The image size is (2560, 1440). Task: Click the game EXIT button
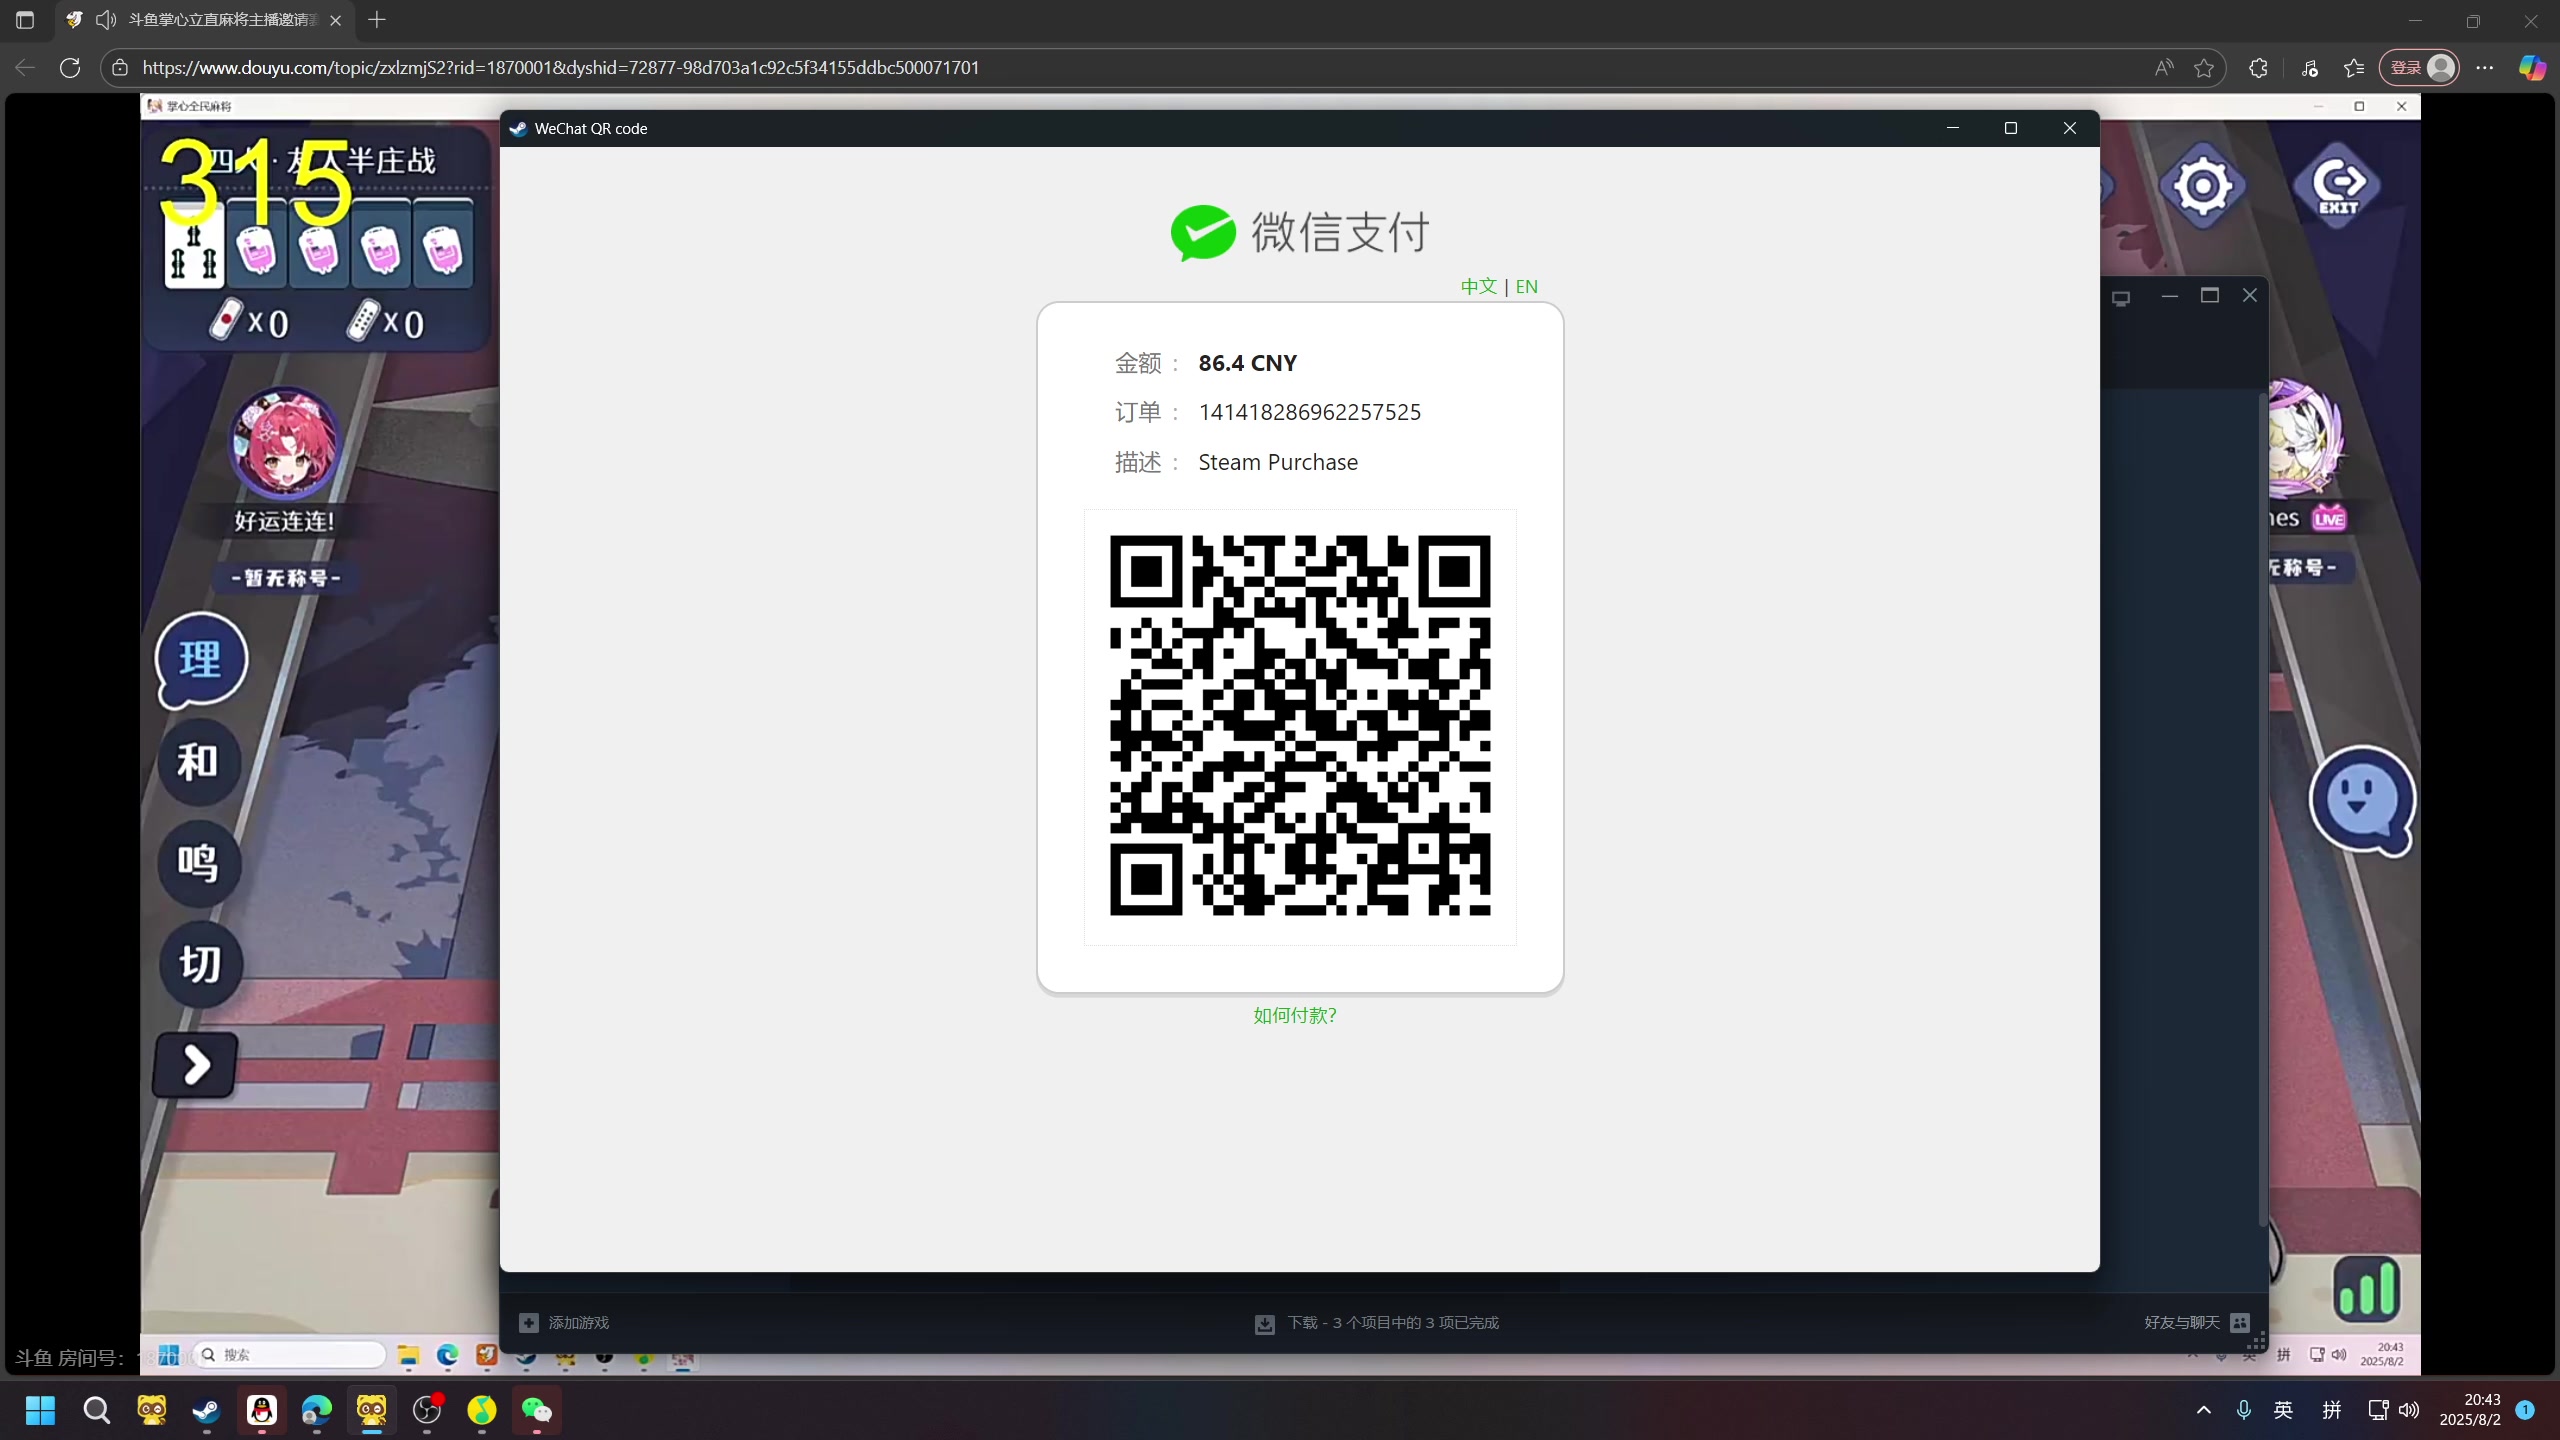point(2338,185)
